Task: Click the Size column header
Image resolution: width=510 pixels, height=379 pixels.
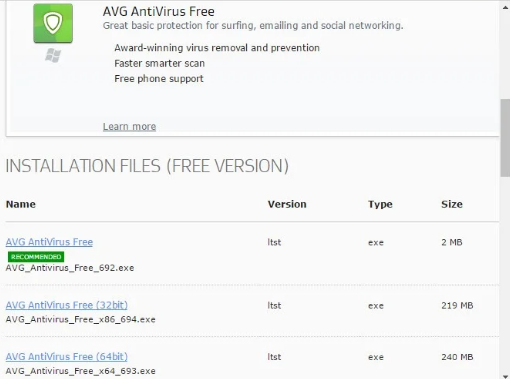Action: pyautogui.click(x=452, y=204)
